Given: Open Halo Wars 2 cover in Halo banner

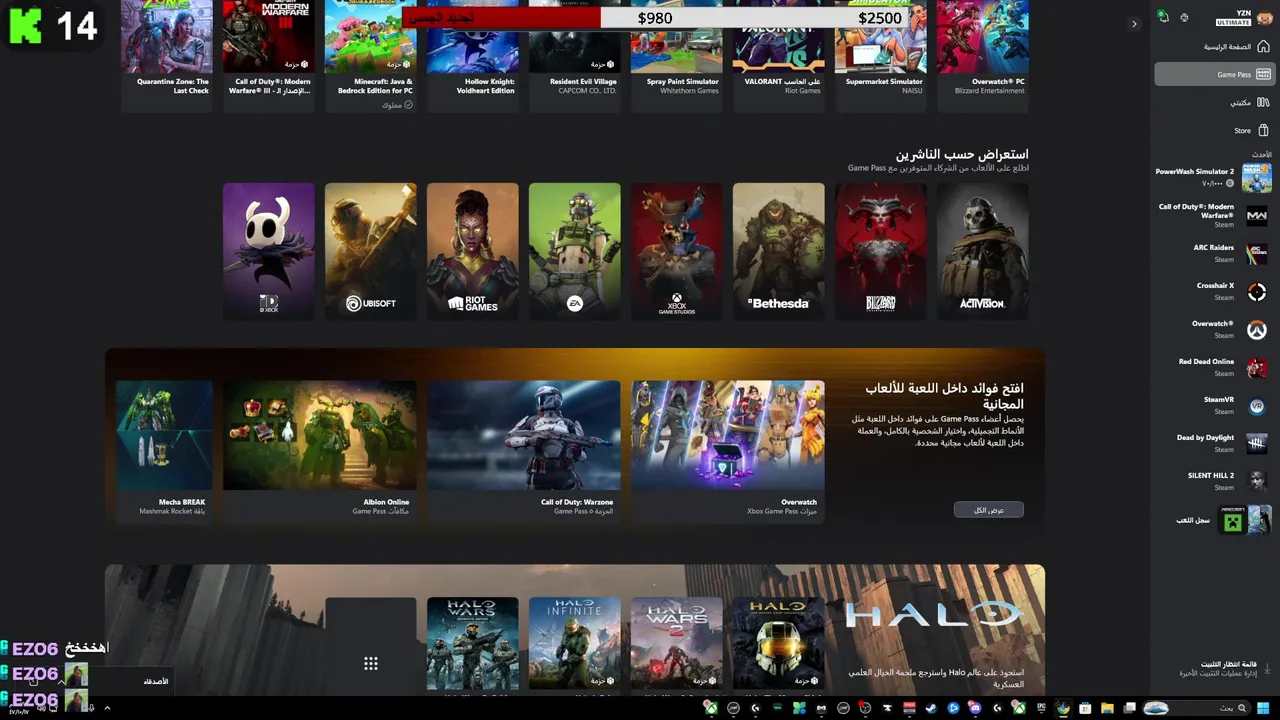Looking at the screenshot, I should click(676, 644).
